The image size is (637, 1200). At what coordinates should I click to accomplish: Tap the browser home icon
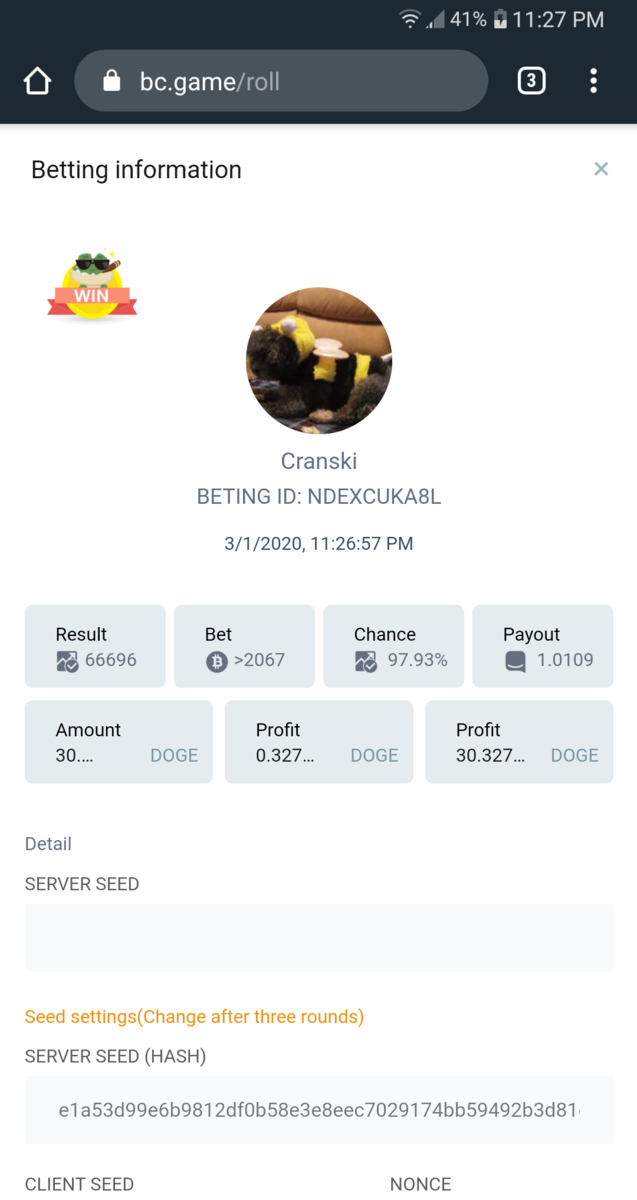37,81
